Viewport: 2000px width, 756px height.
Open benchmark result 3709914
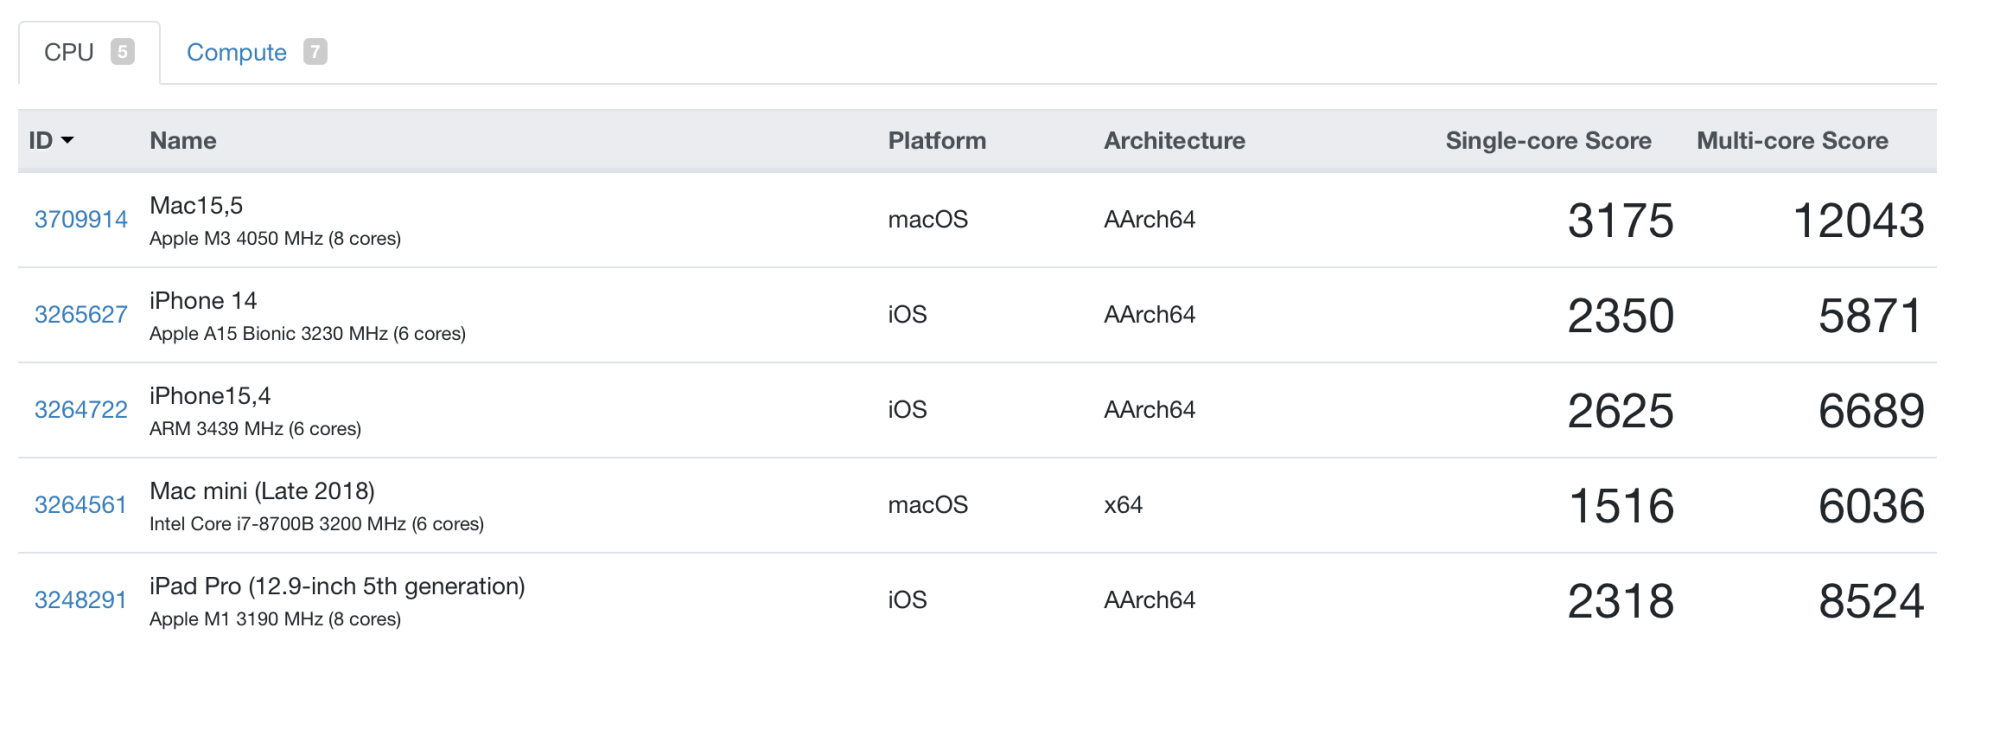[x=81, y=220]
